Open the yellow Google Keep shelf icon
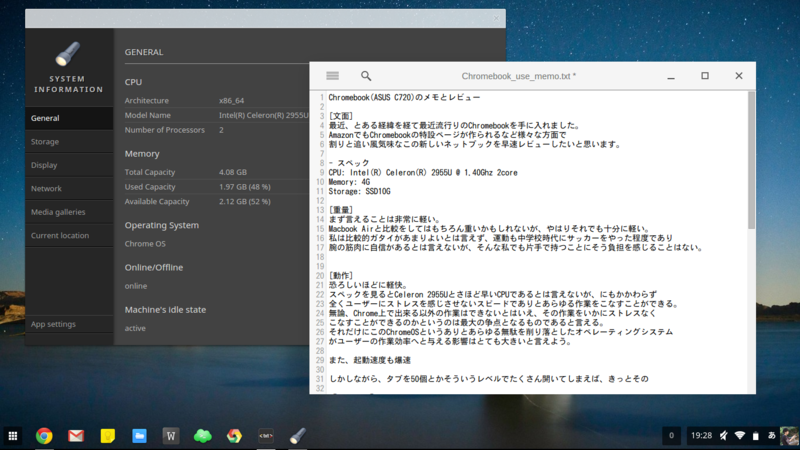This screenshot has height=450, width=800. point(108,436)
